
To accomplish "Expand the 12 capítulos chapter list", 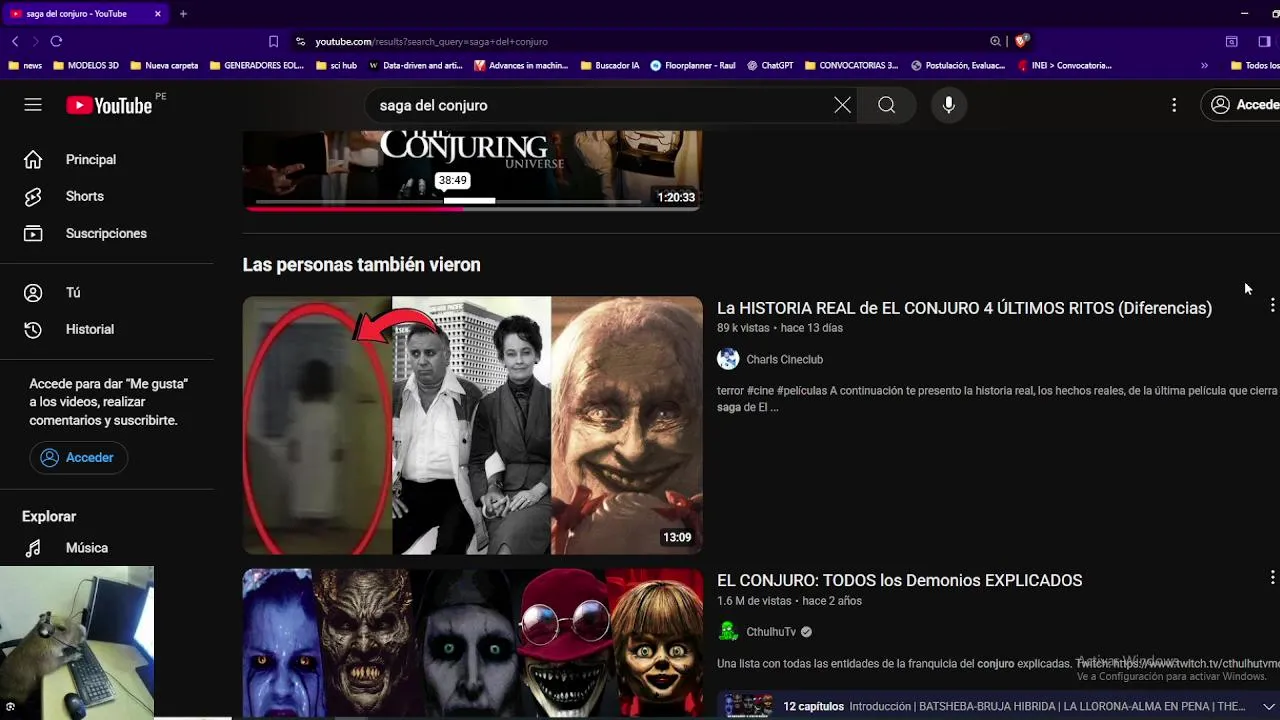I will 1269,707.
